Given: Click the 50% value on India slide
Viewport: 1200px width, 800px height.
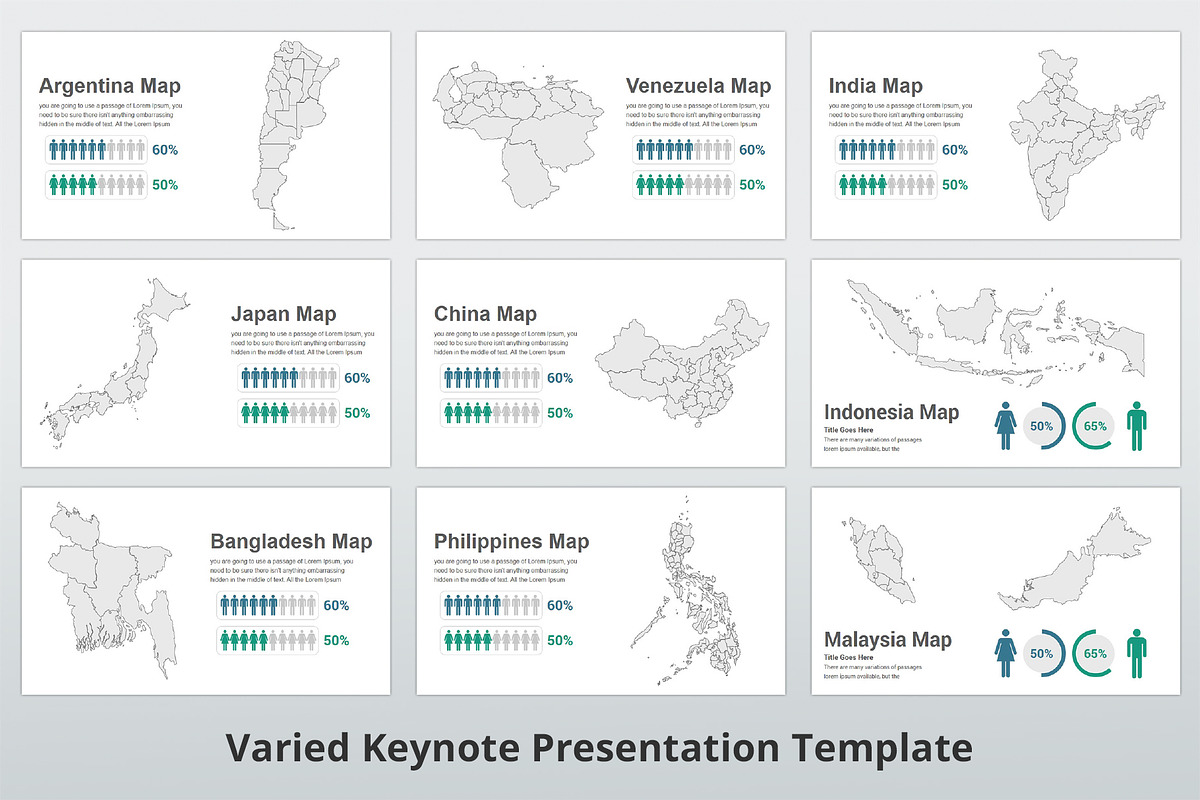Looking at the screenshot, I should point(955,185).
